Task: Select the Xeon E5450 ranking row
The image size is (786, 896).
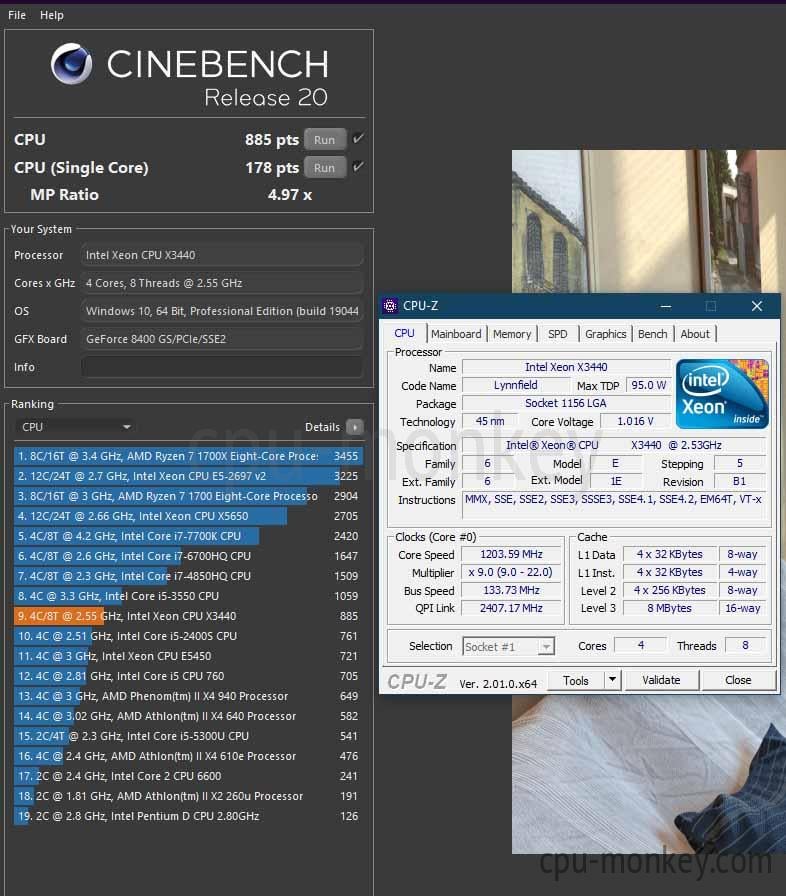Action: pyautogui.click(x=188, y=656)
